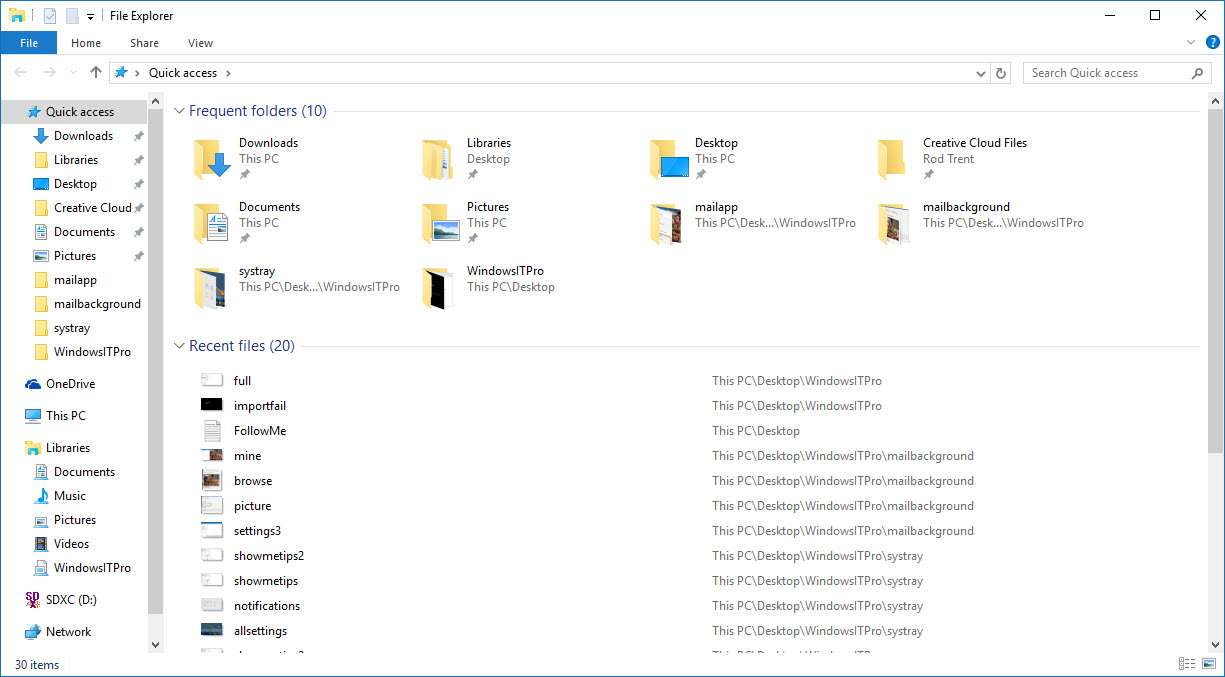Open the Customize Quick Access Toolbar dropdown
This screenshot has height=677, width=1225.
pos(90,15)
